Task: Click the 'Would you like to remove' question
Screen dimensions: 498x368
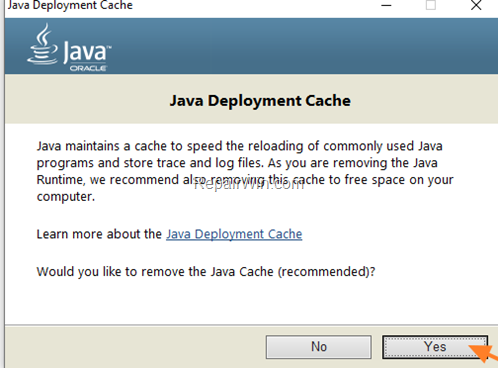Action: click(x=206, y=272)
